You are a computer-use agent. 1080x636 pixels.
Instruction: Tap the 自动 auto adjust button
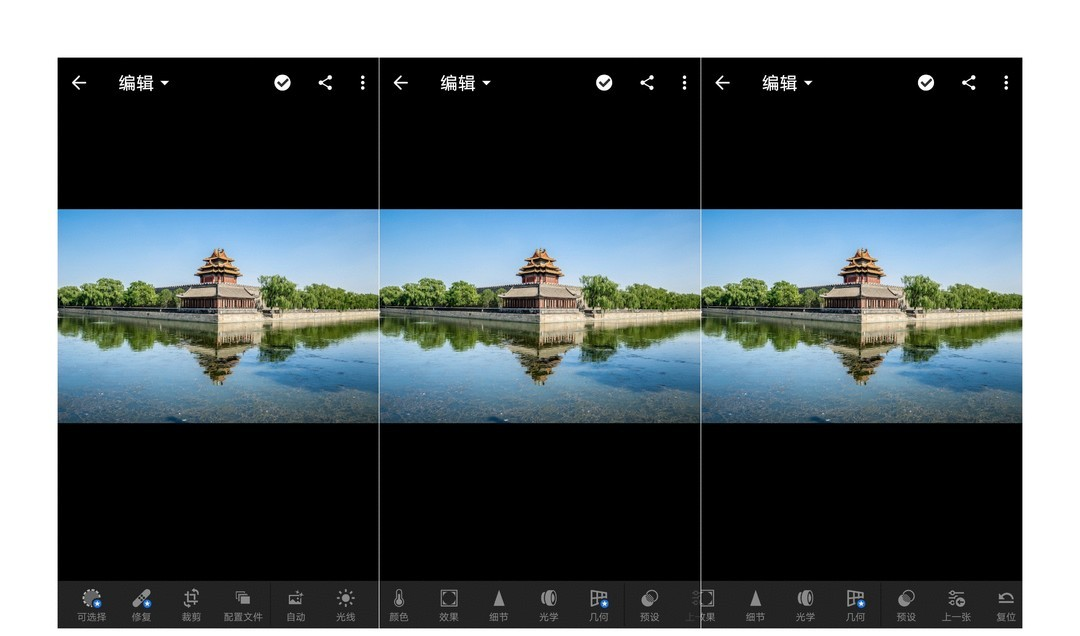[x=295, y=604]
